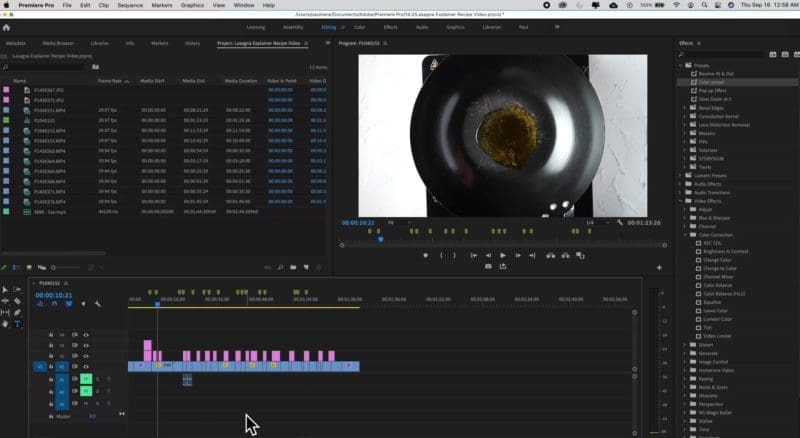800x438 pixels.
Task: Select the Selection tool arrow in timeline toolbox
Action: click(x=5, y=289)
